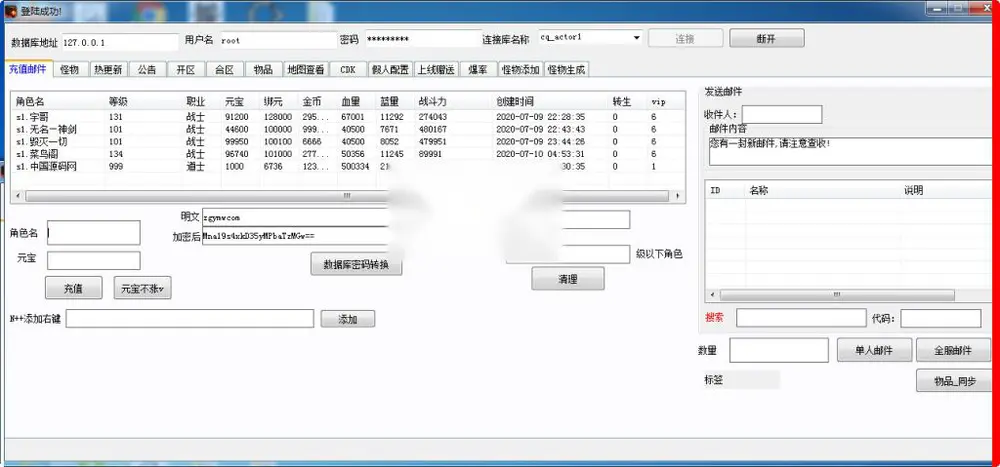This screenshot has height=467, width=1000.
Task: Click the 道士 job cell
Action: click(195, 167)
